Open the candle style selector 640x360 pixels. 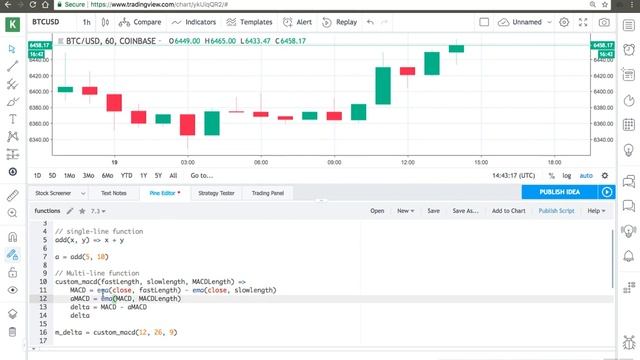click(x=105, y=22)
